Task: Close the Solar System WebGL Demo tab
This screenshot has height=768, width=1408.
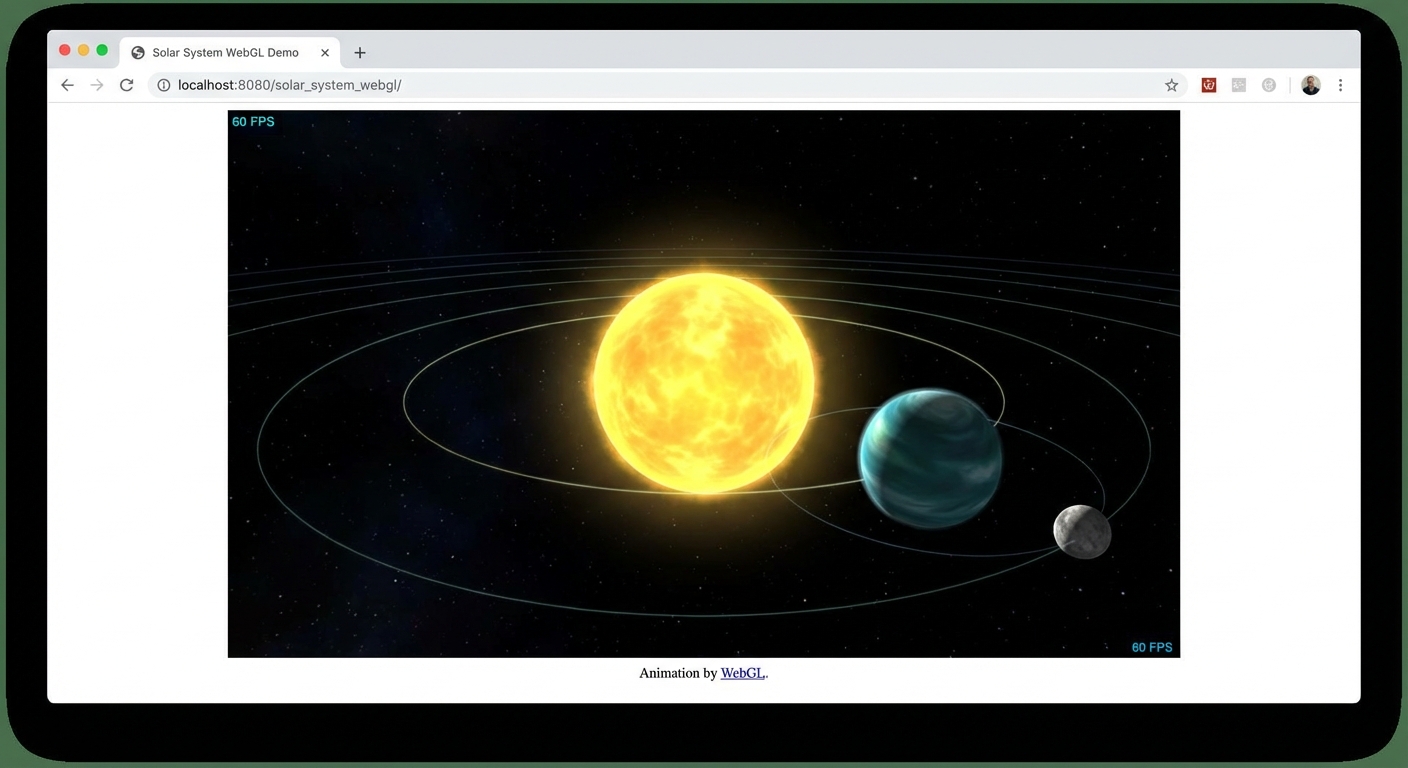Action: (325, 53)
